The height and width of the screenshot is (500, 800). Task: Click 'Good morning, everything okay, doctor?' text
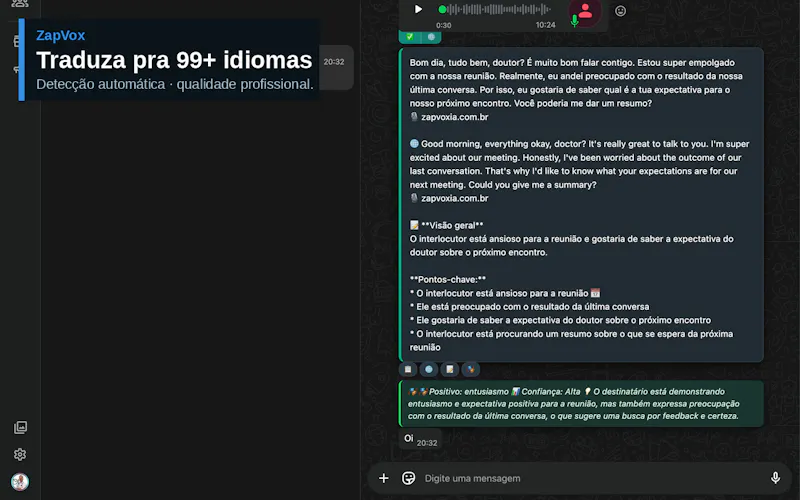coord(504,144)
